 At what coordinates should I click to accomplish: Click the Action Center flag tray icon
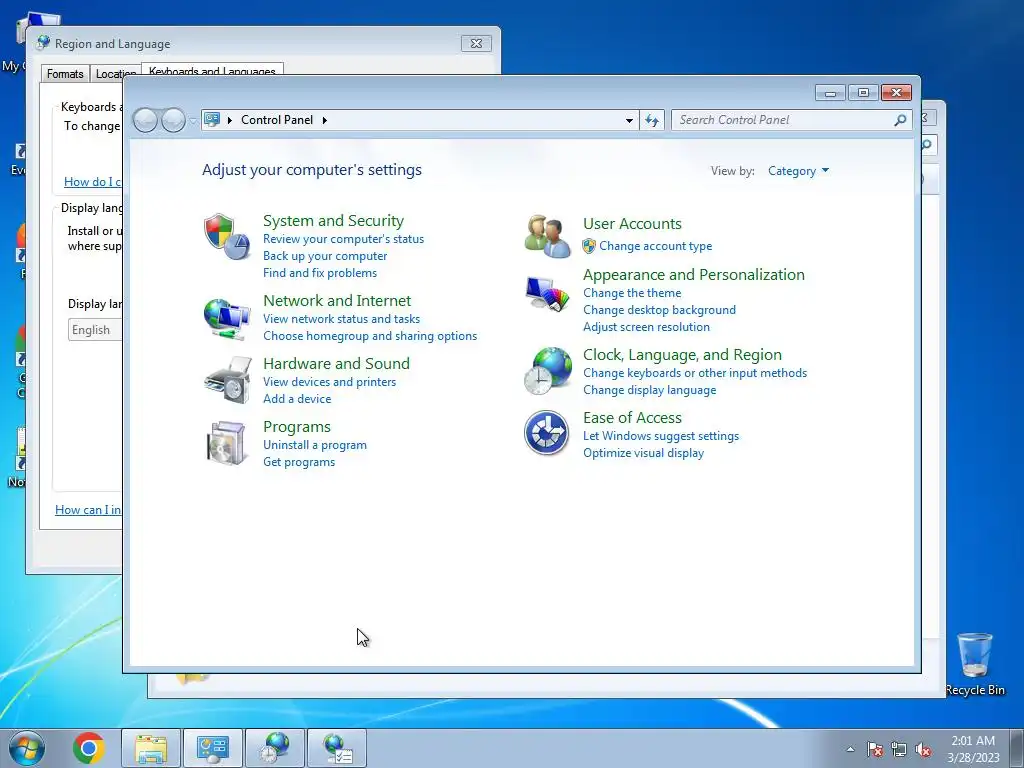click(875, 749)
